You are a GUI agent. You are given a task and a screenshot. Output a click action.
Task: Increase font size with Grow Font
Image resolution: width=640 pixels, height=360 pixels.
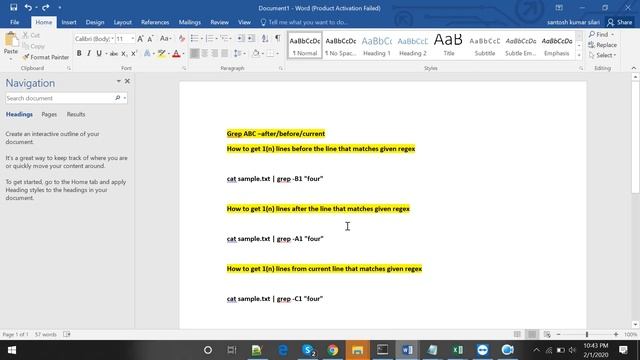[140, 39]
